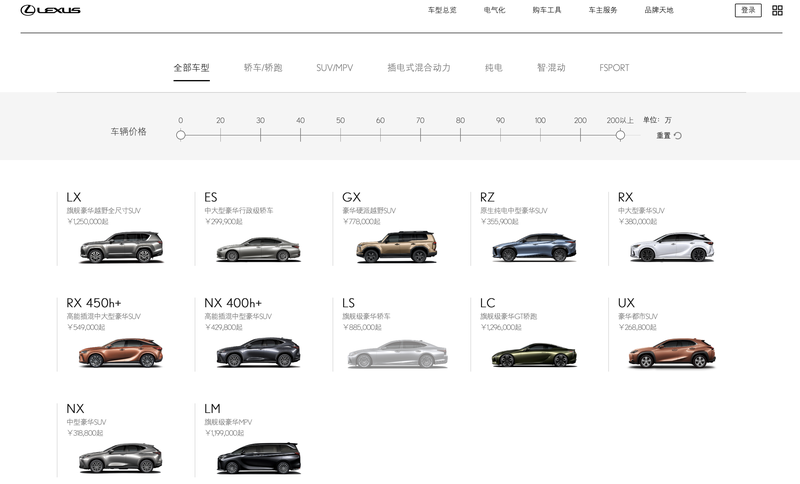
Task: Open the LS sedan thumbnail
Action: point(397,354)
